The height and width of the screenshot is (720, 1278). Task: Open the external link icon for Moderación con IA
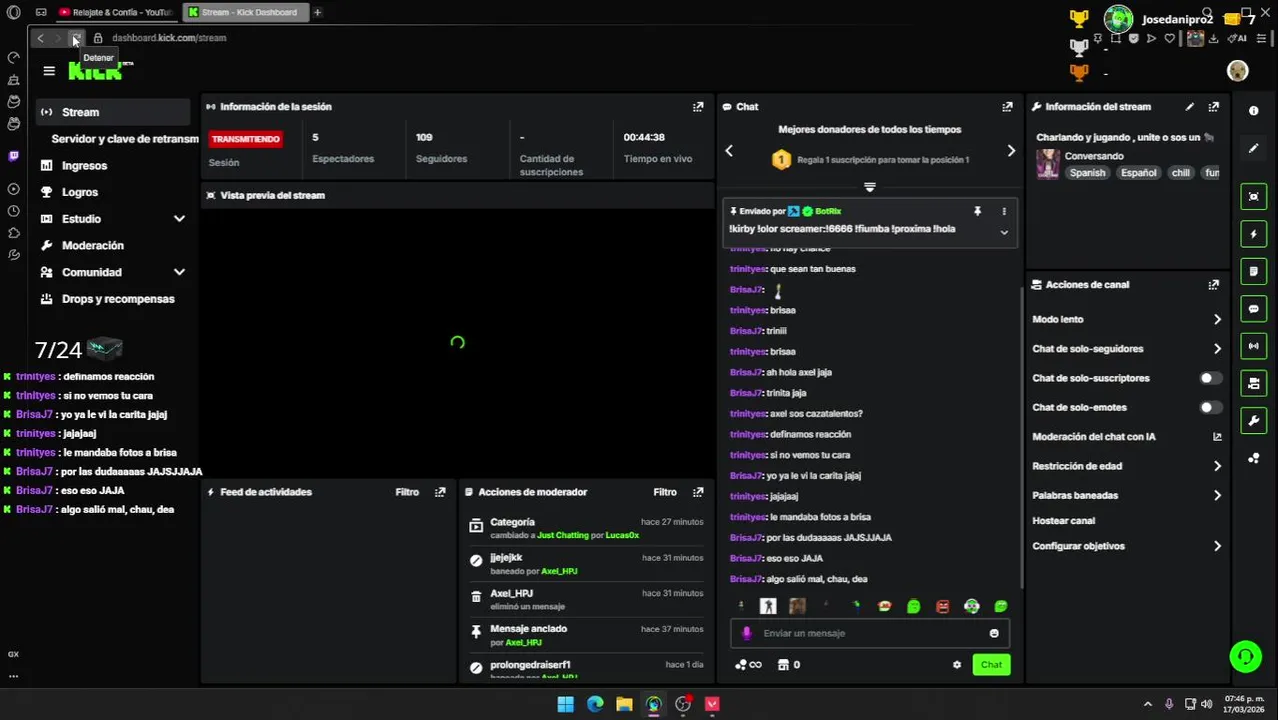[1217, 437]
